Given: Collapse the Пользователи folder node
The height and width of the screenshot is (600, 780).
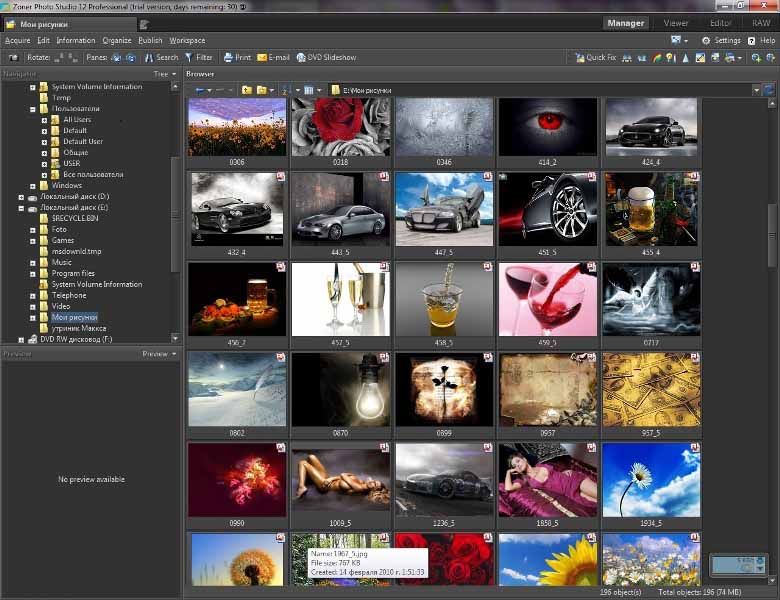Looking at the screenshot, I should pyautogui.click(x=32, y=108).
